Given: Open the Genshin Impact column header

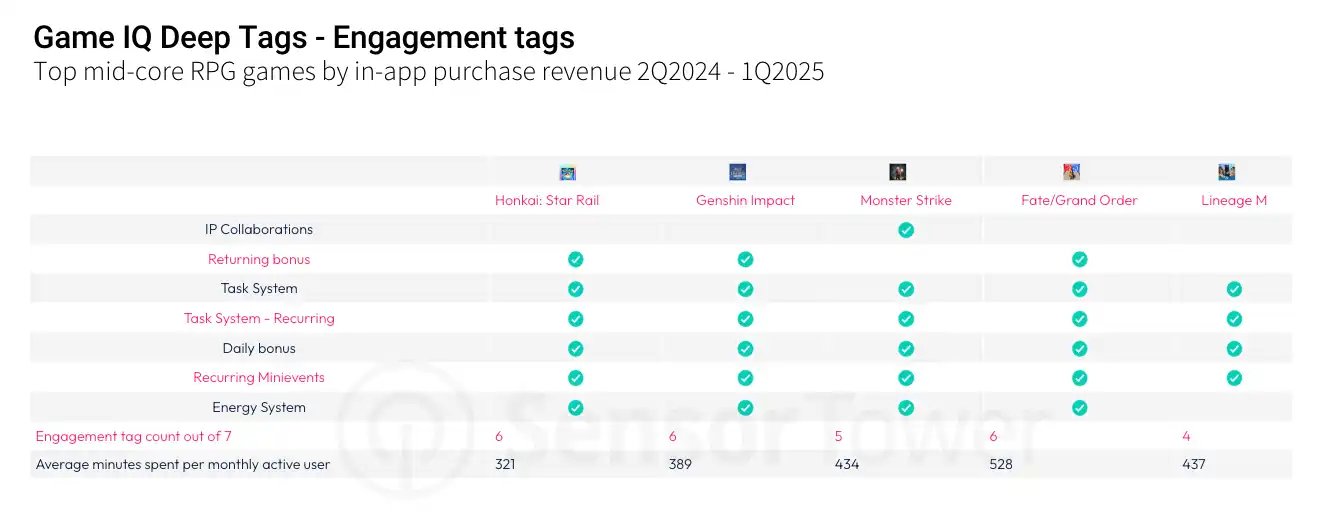Looking at the screenshot, I should pos(745,200).
